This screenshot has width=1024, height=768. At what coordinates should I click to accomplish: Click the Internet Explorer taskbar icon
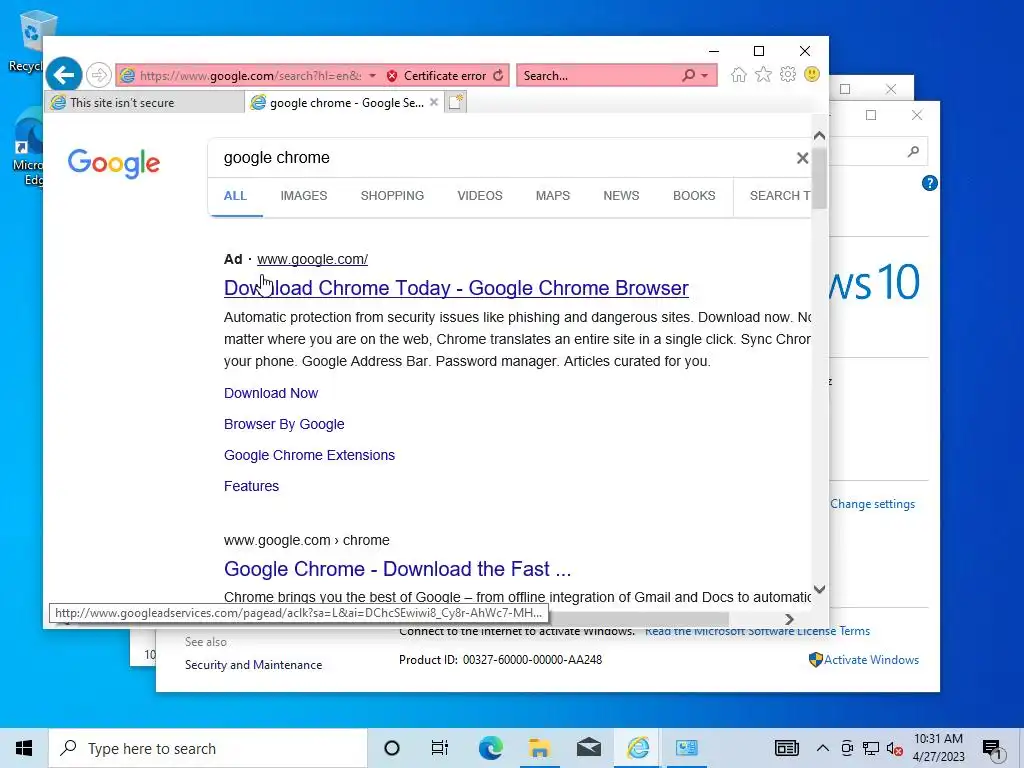(x=638, y=748)
